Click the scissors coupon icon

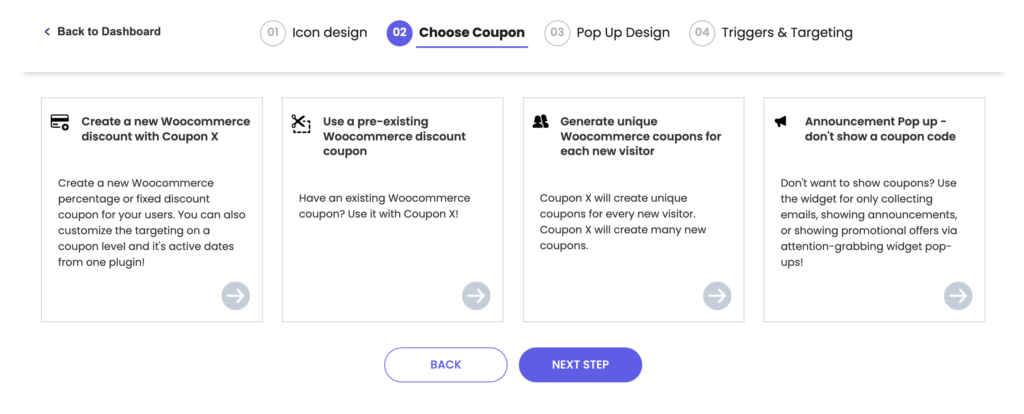pos(301,123)
